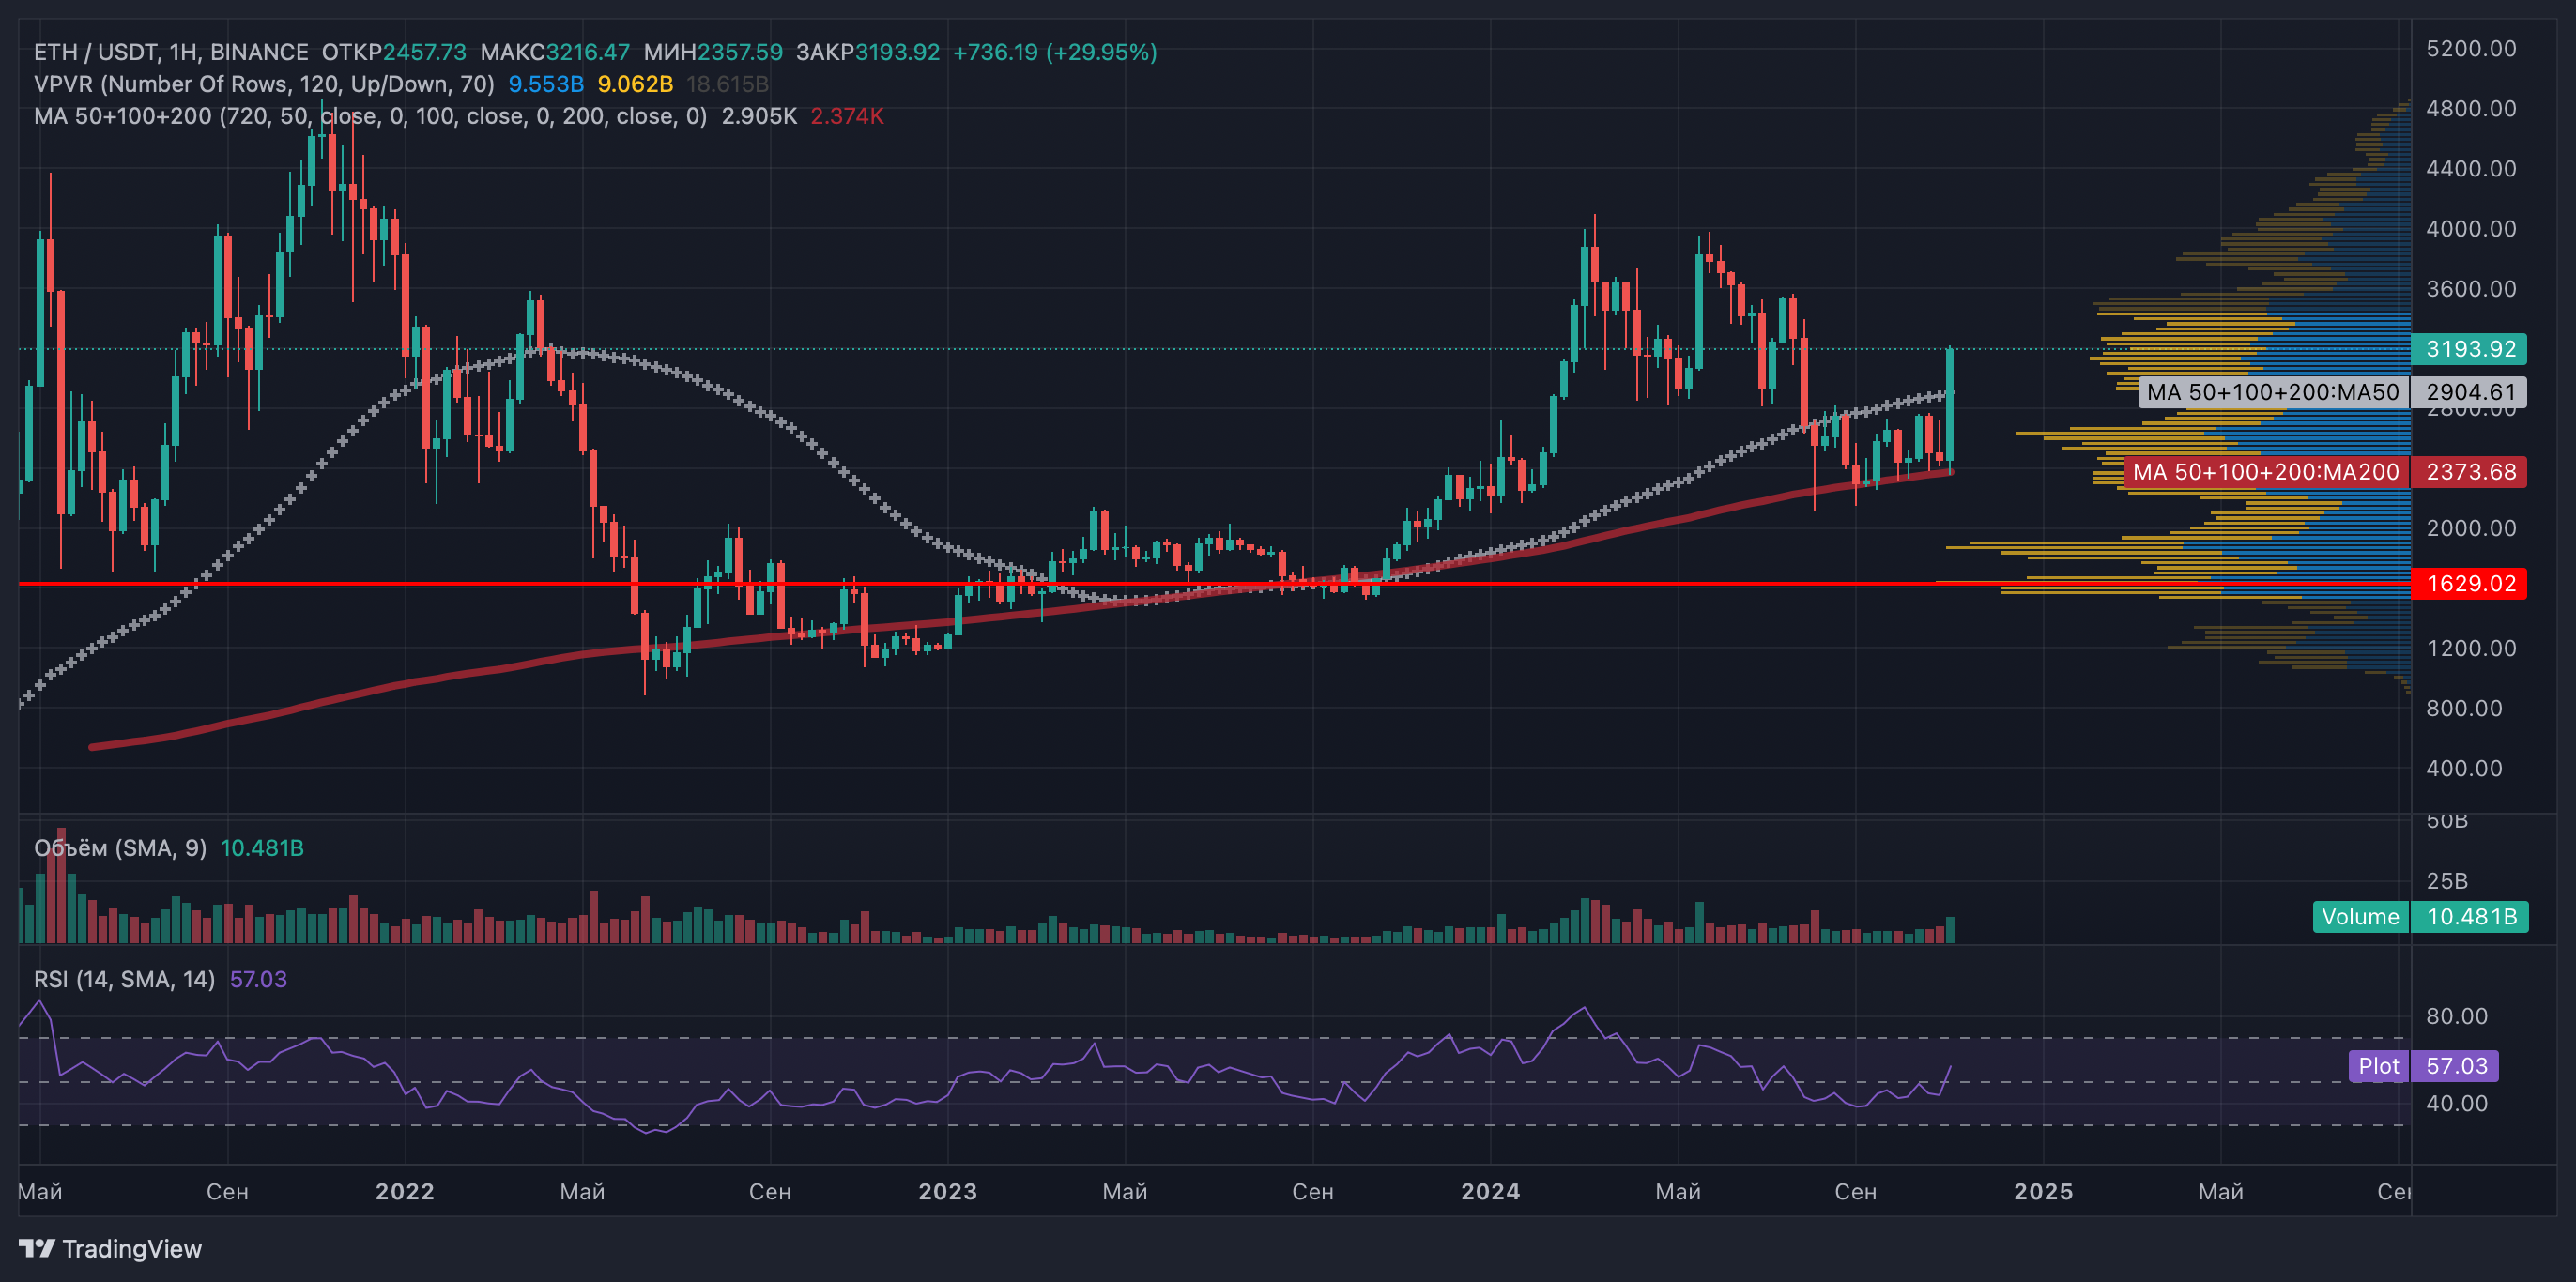Image resolution: width=2576 pixels, height=1282 pixels.
Task: Click the 1200.00 price axis label
Action: pos(2471,648)
